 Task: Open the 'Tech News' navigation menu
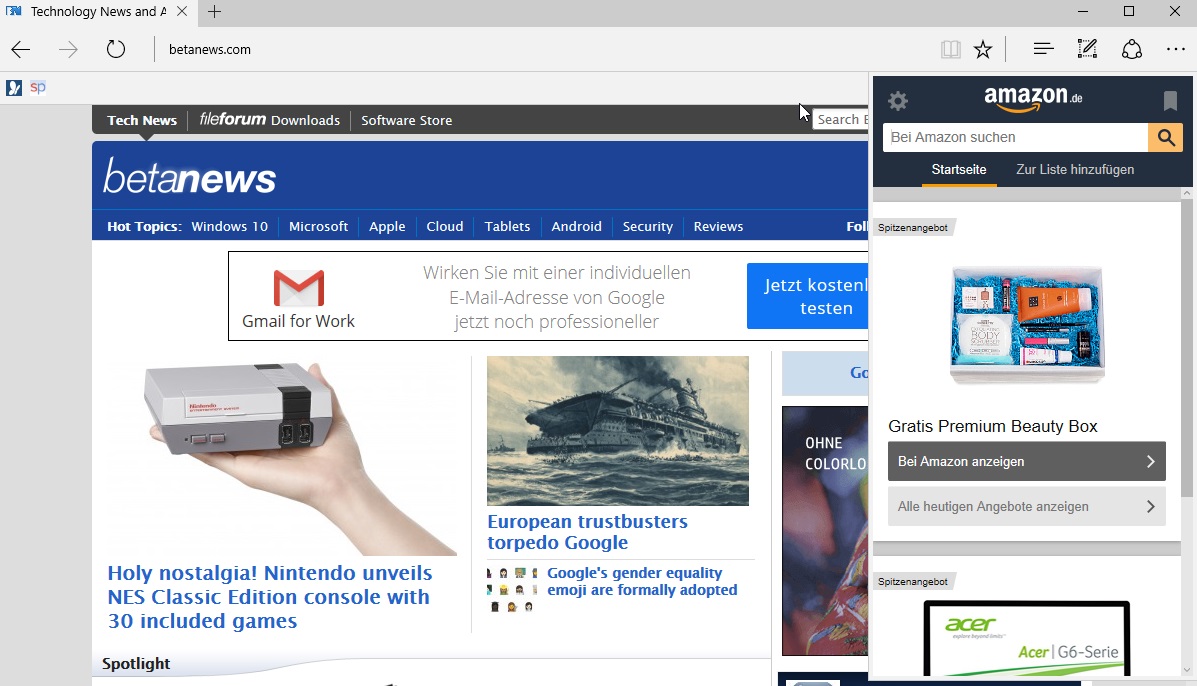point(141,120)
